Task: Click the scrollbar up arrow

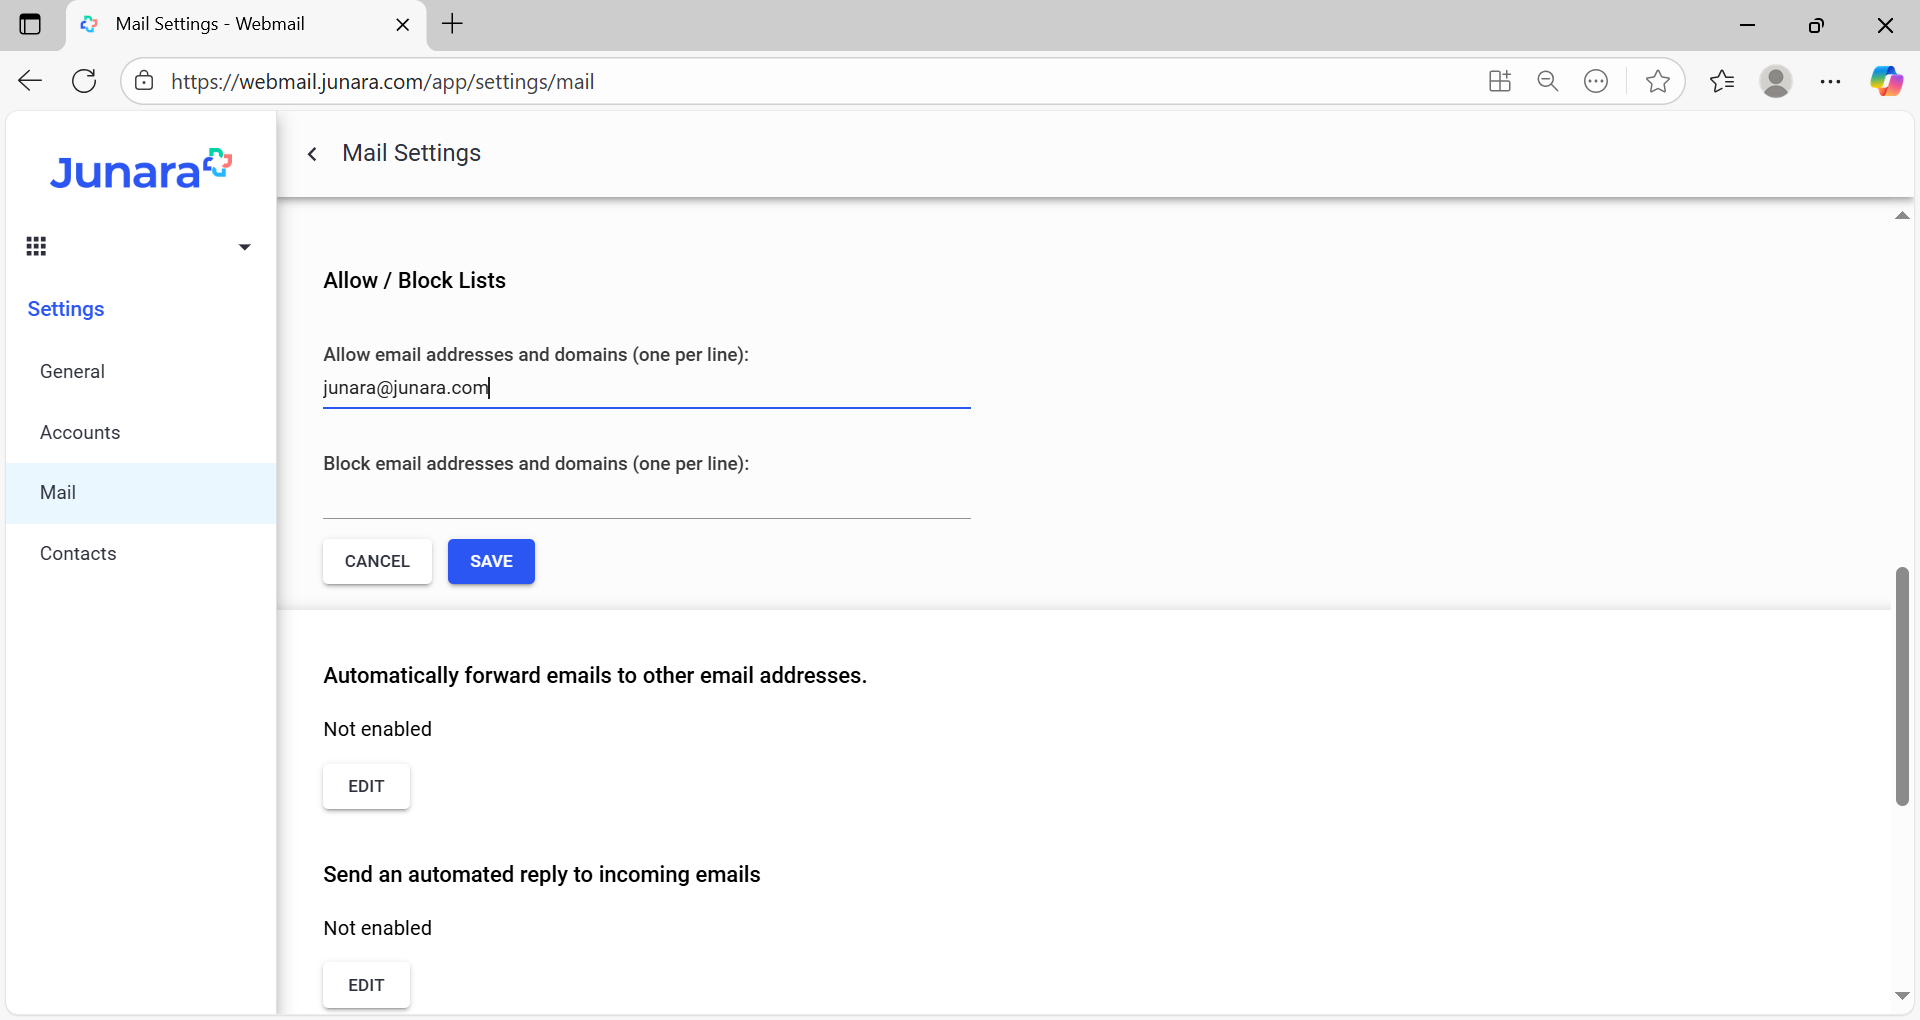Action: [x=1902, y=216]
